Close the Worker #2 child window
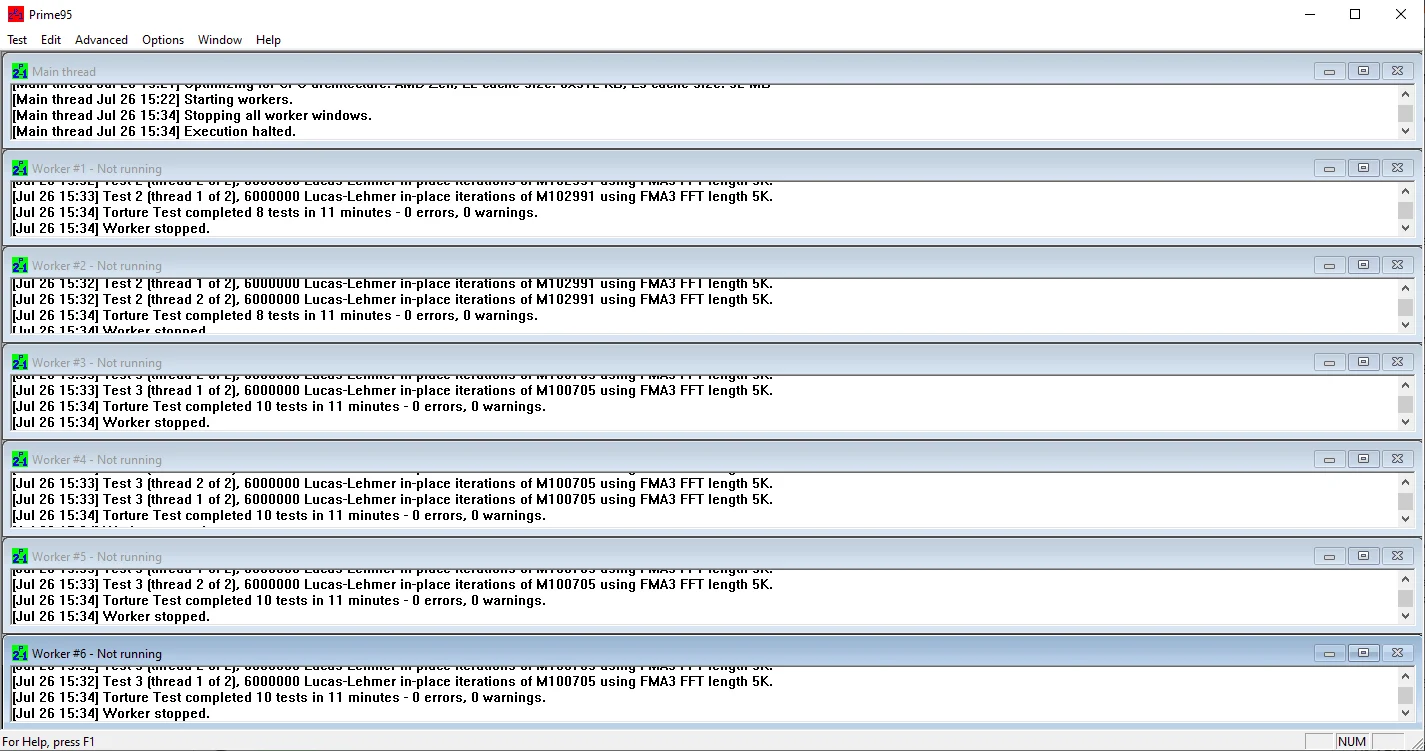 [1397, 265]
